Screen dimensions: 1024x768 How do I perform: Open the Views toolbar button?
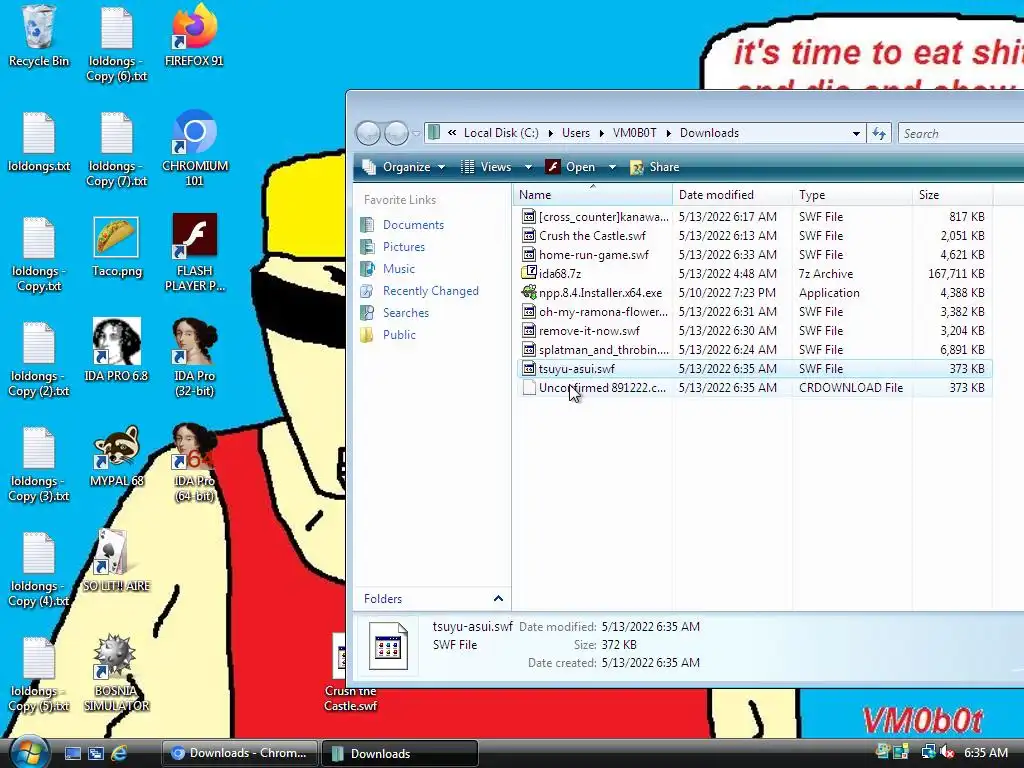pyautogui.click(x=487, y=167)
